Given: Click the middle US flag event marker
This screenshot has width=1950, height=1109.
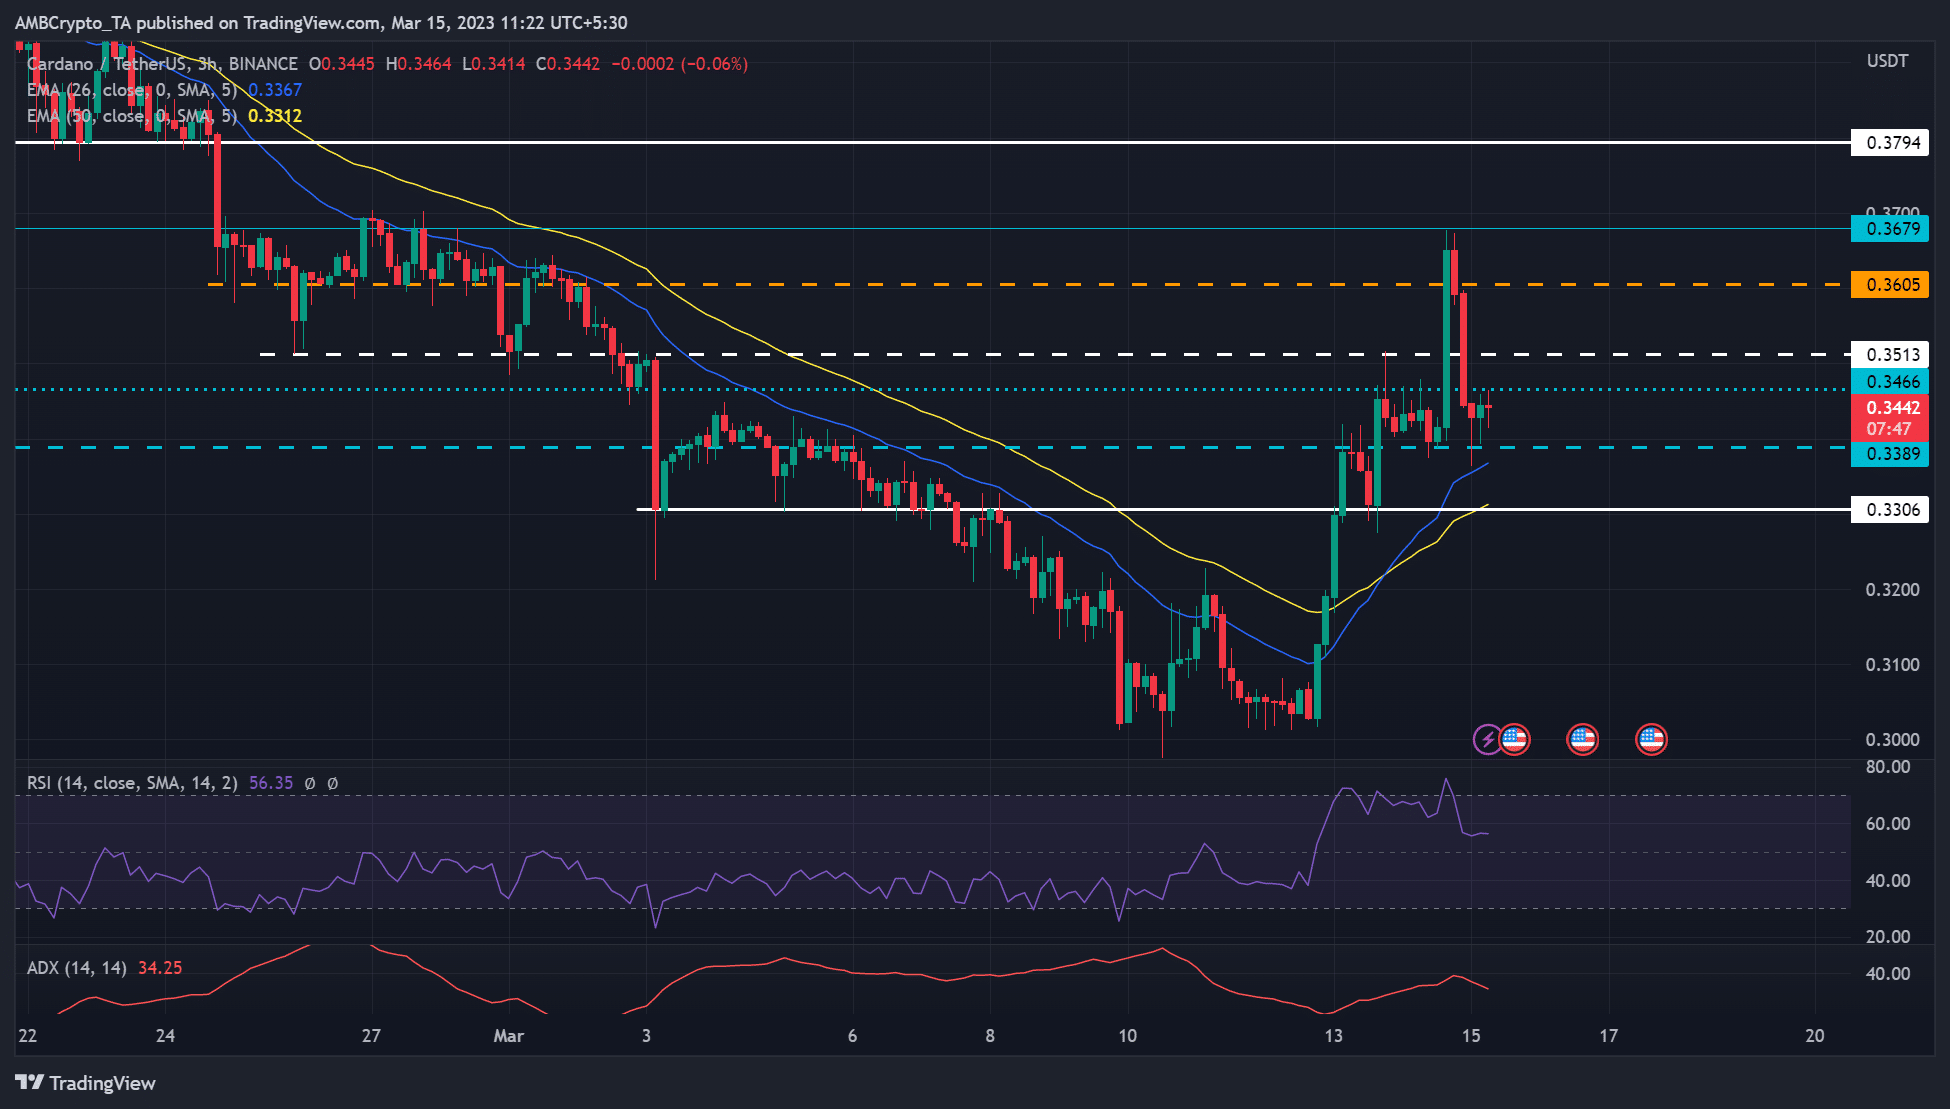Looking at the screenshot, I should [1583, 740].
